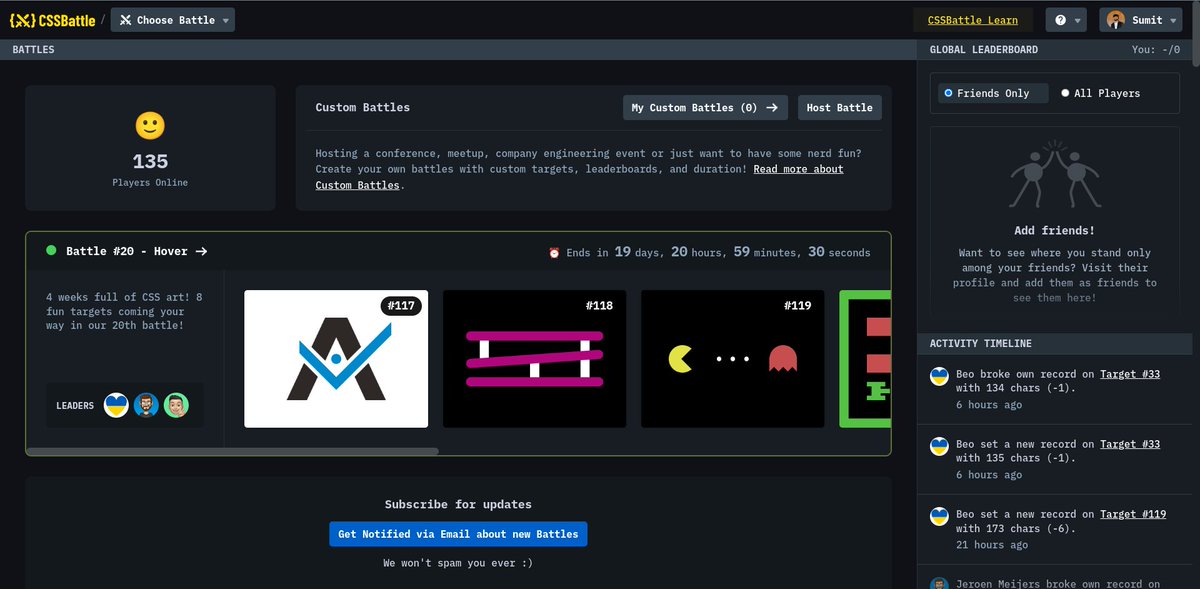Click the first leader avatar with Ukraine flag
Image resolution: width=1200 pixels, height=589 pixels.
pos(116,405)
